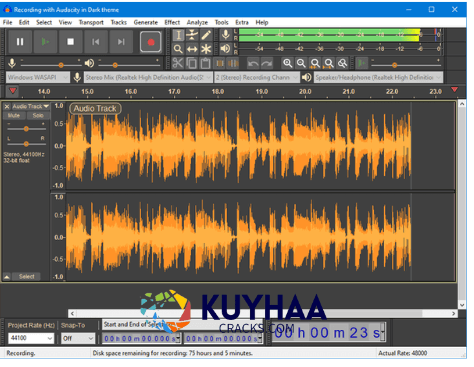The height and width of the screenshot is (367, 474).
Task: Open the Help menu
Action: [x=262, y=22]
